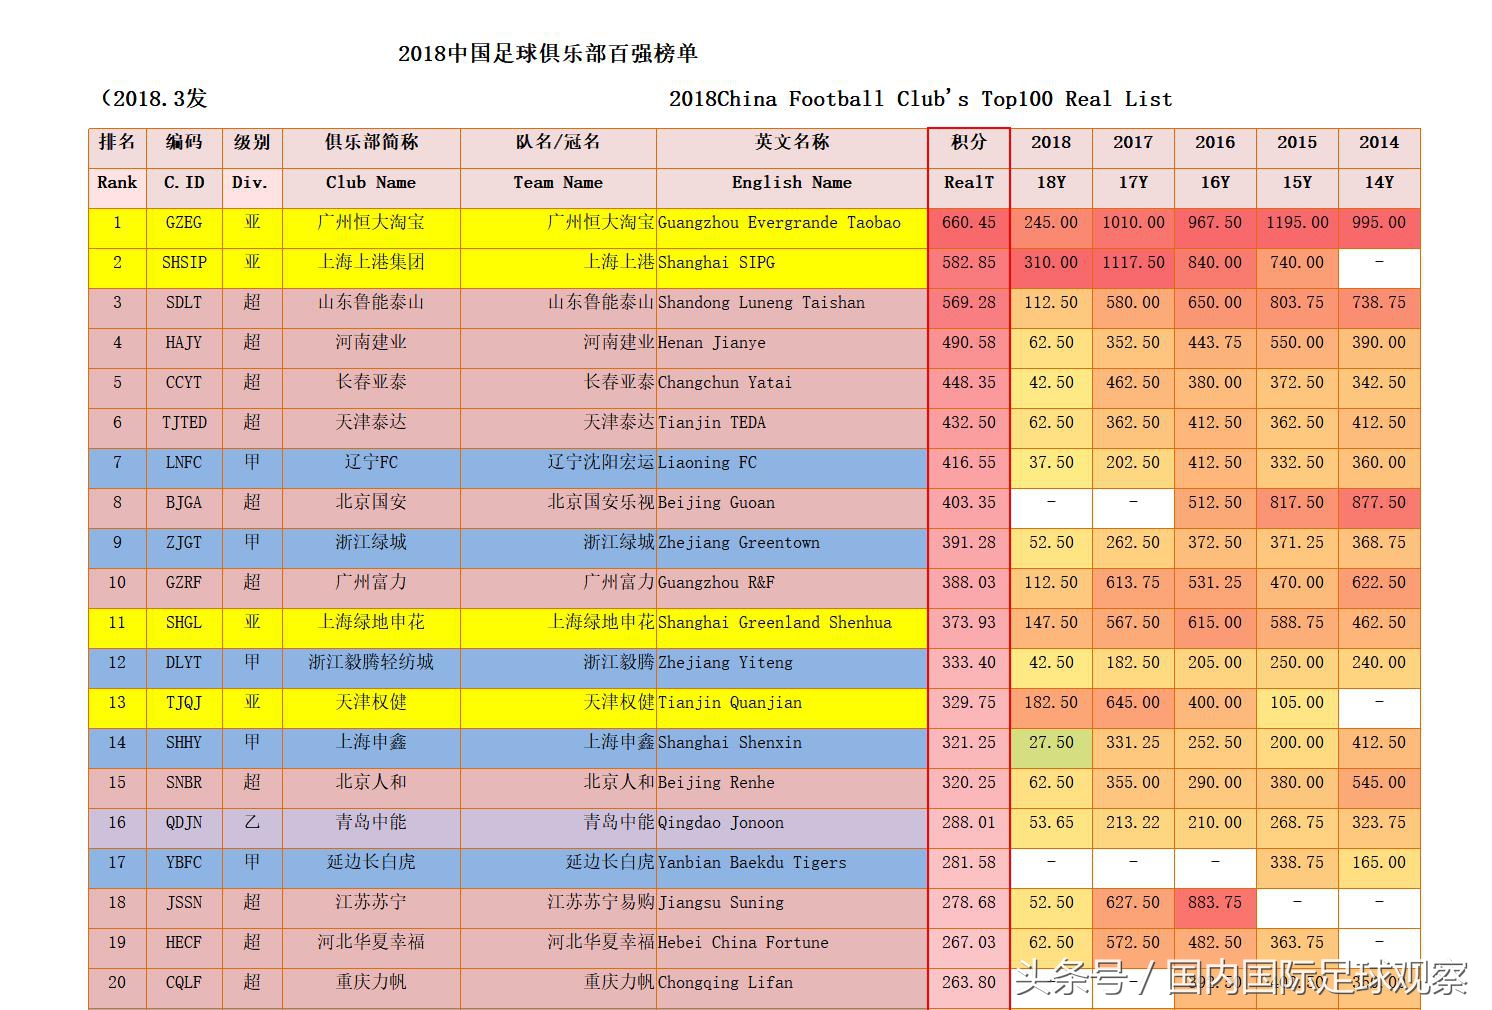Image resolution: width=1492 pixels, height=1010 pixels.
Task: Select the club code HAJY
Action: [x=184, y=342]
